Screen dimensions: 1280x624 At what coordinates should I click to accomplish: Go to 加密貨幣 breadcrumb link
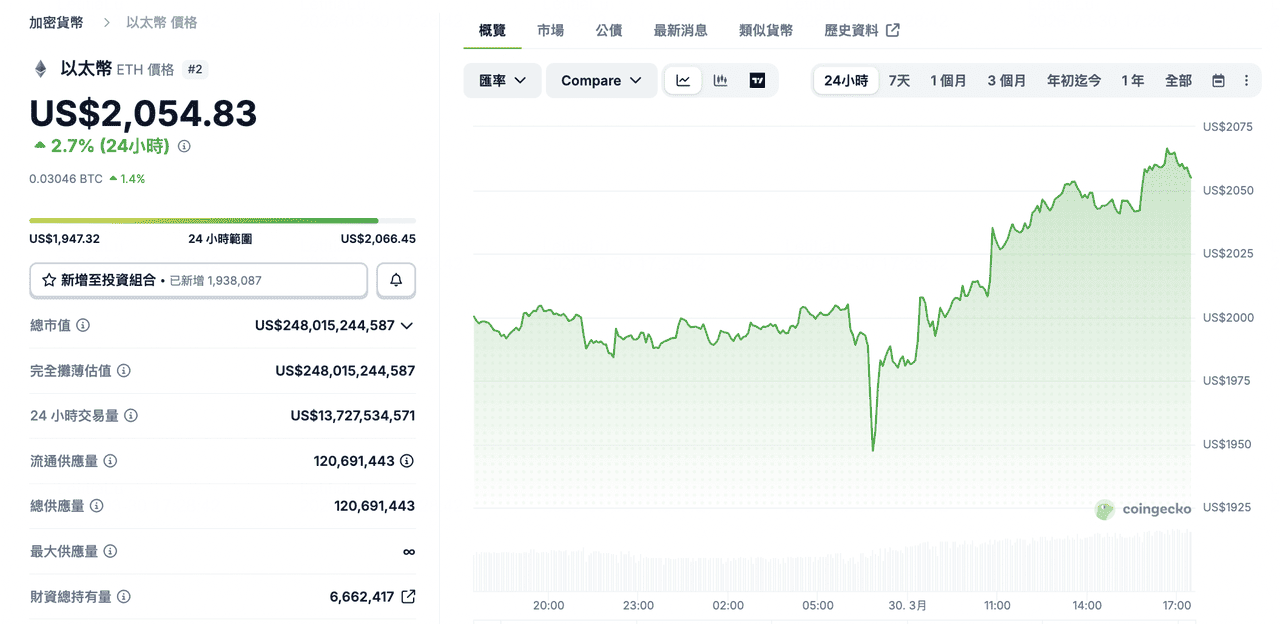pyautogui.click(x=57, y=22)
